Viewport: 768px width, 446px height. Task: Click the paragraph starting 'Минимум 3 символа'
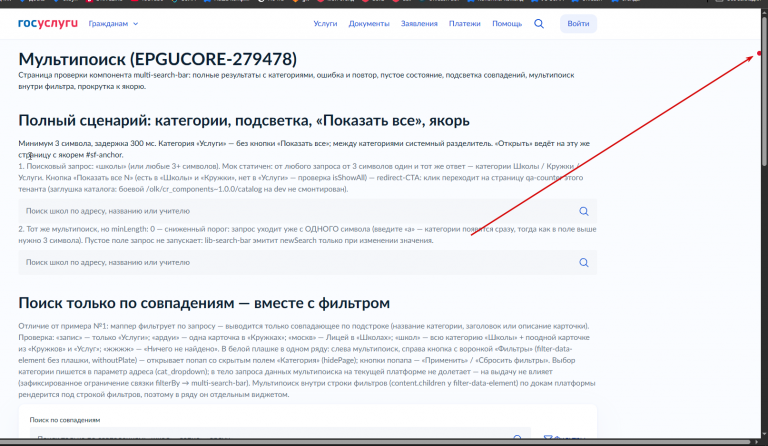tap(304, 149)
